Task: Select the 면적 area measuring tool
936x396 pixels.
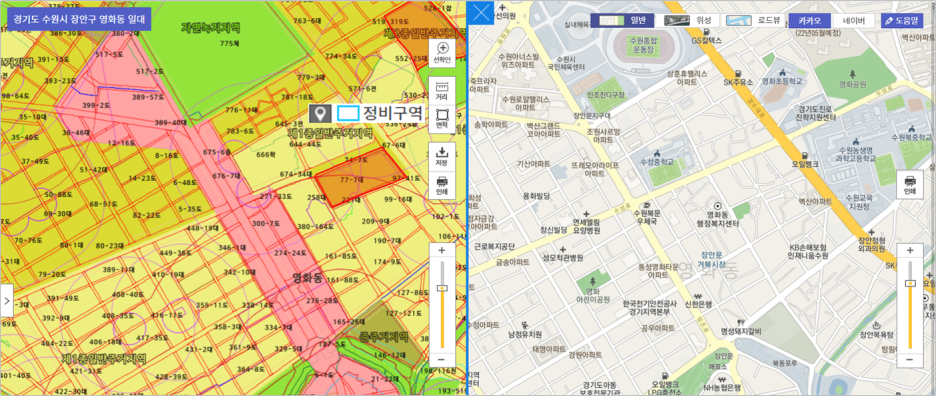Action: pos(442,120)
